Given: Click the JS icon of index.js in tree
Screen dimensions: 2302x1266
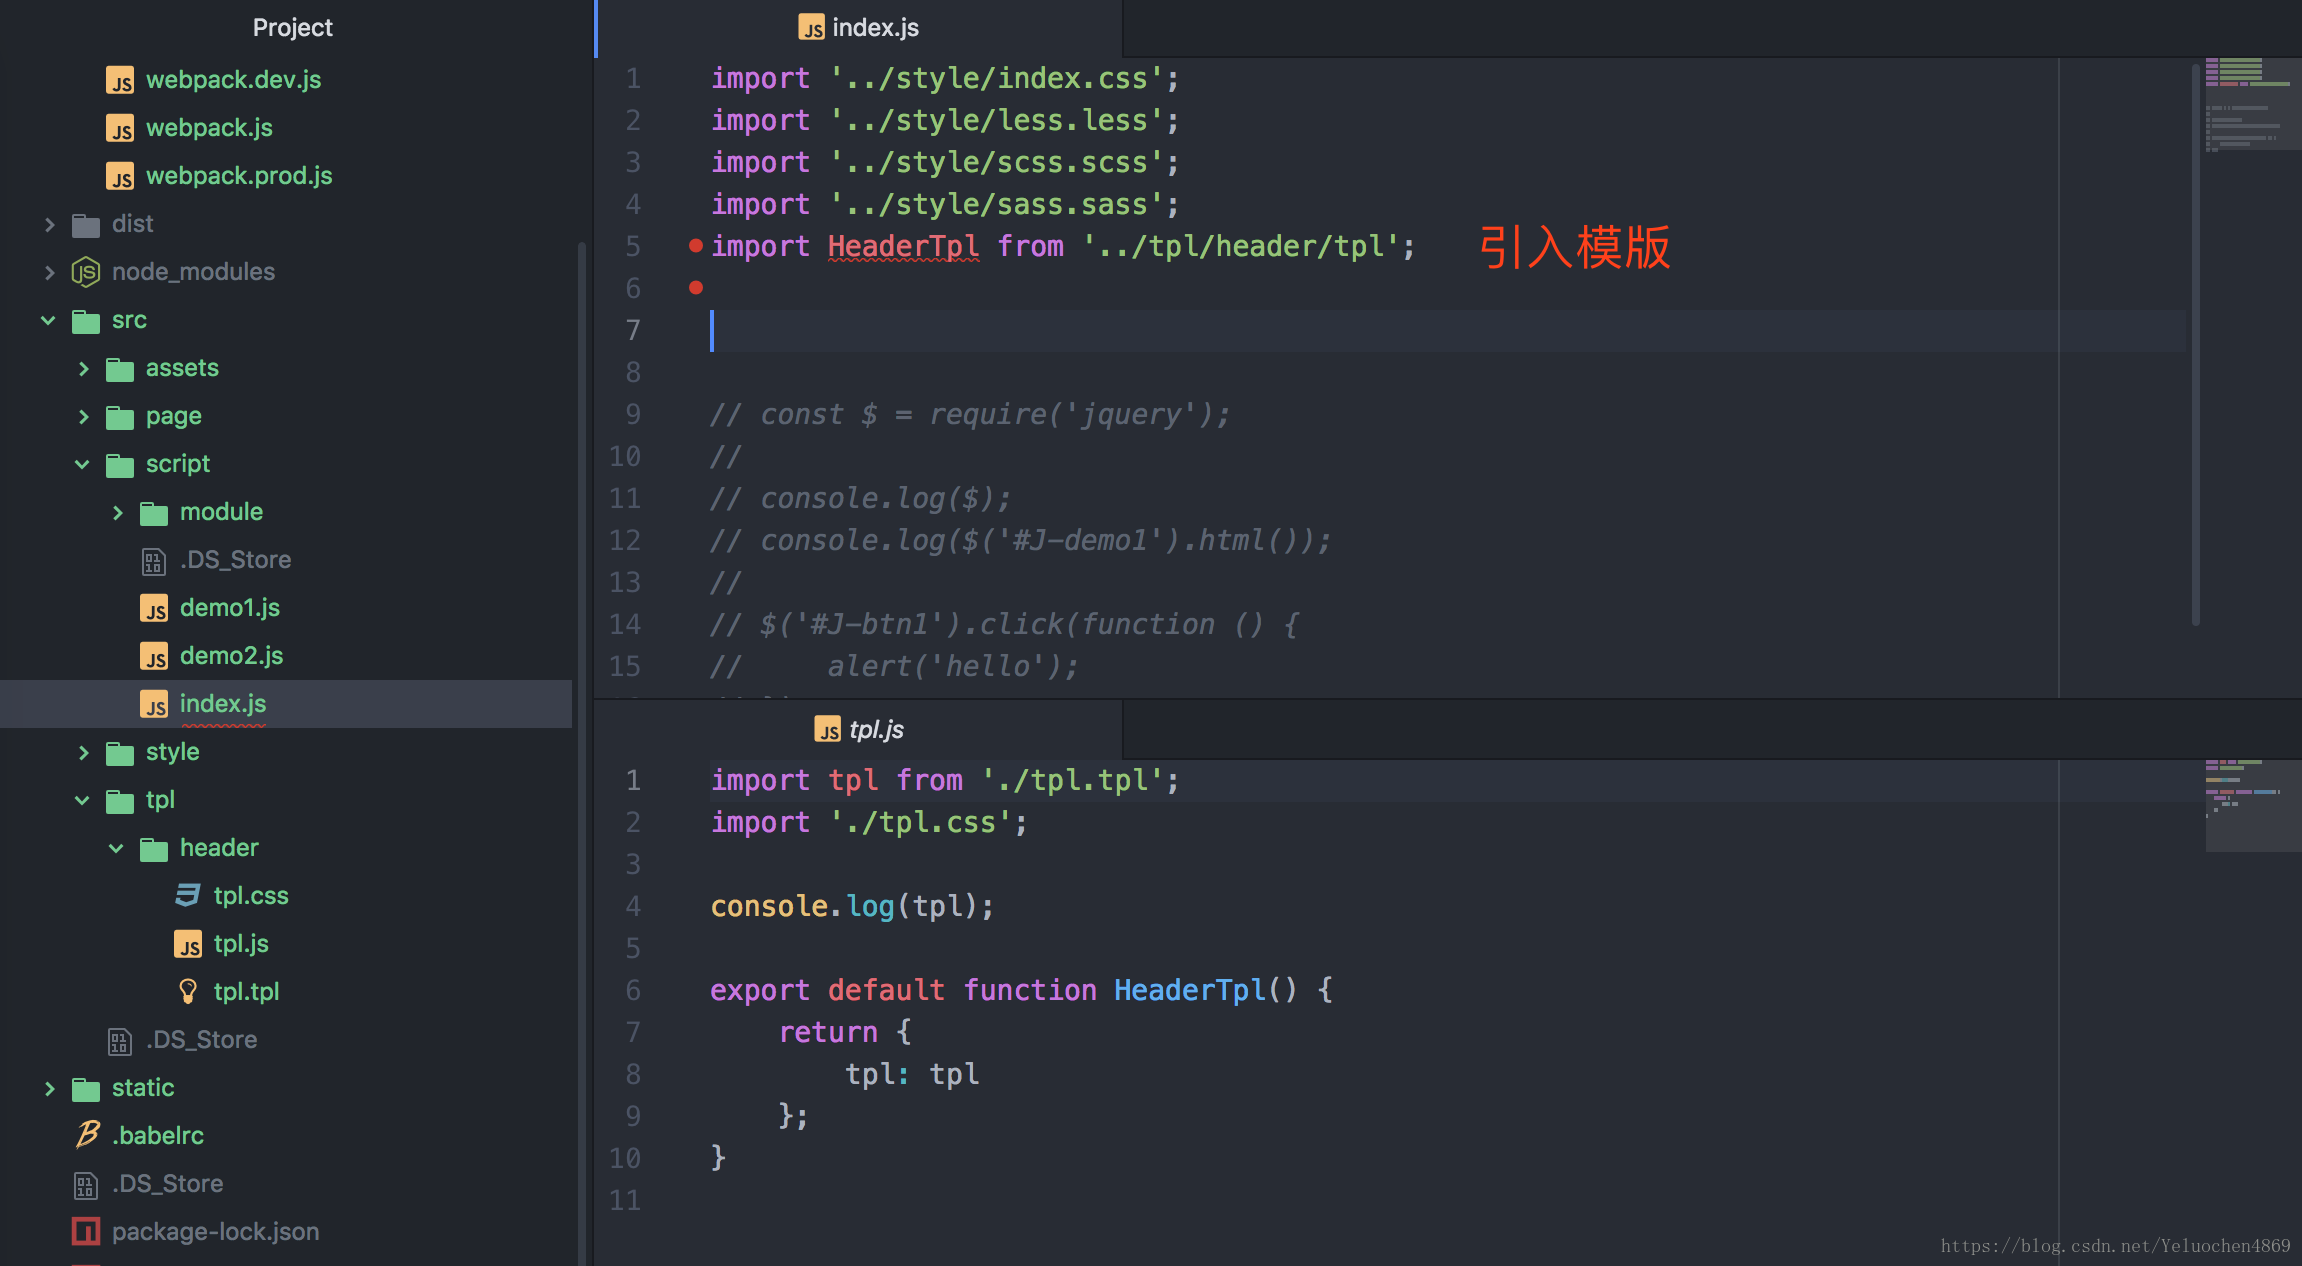Looking at the screenshot, I should click(x=154, y=704).
